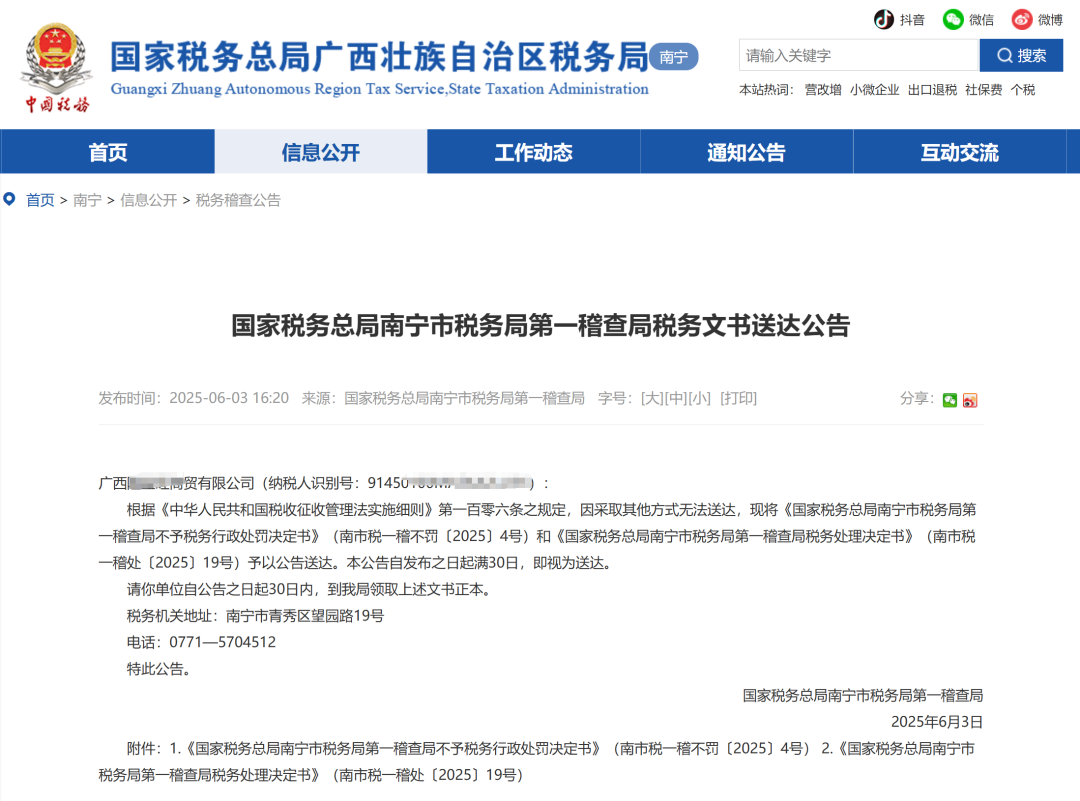
Task: Click the [打印] print link
Action: (x=740, y=398)
